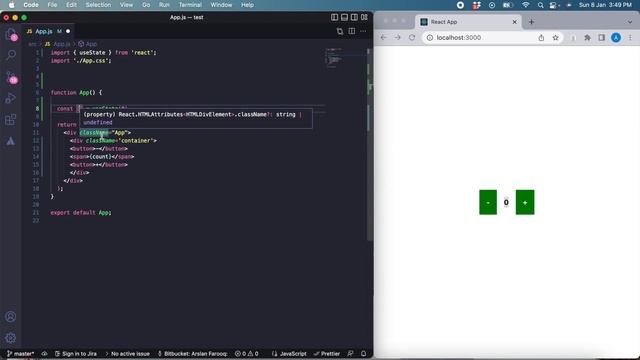640x360 pixels.
Task: Open Chrome extensions puzzle icon
Action: click(587, 38)
